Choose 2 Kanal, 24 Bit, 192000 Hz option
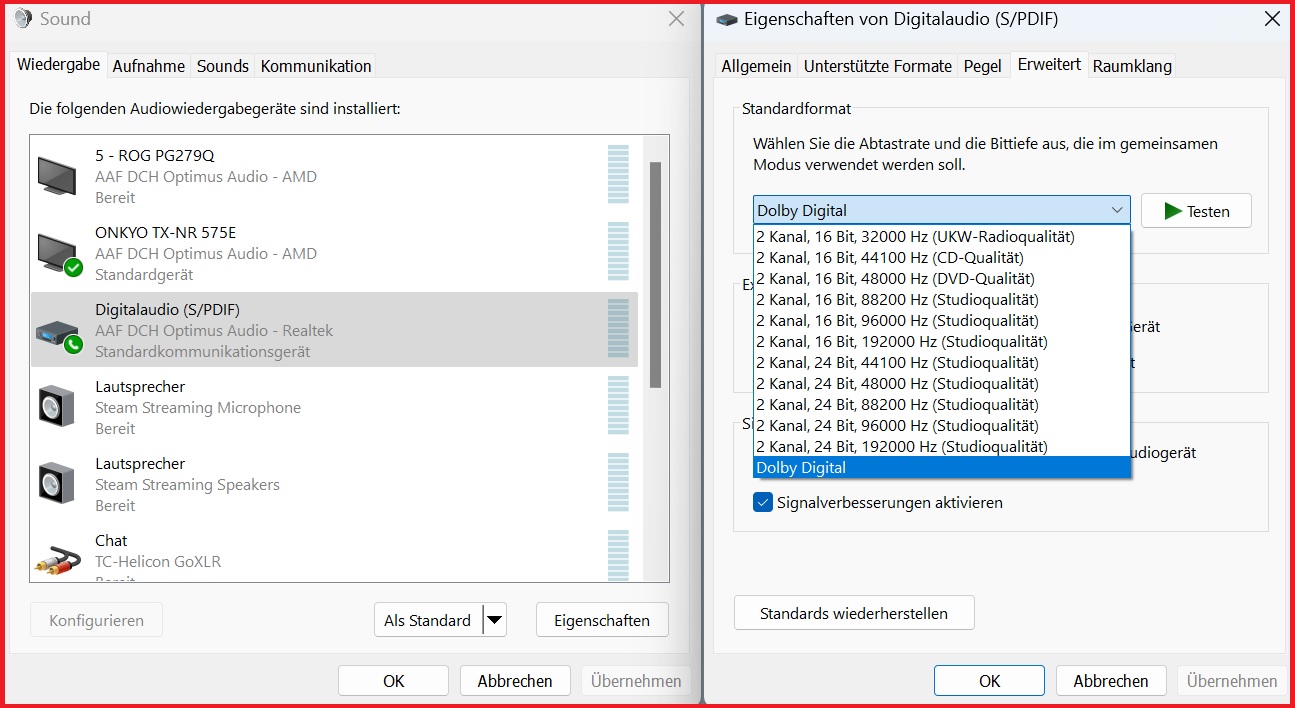 point(941,447)
